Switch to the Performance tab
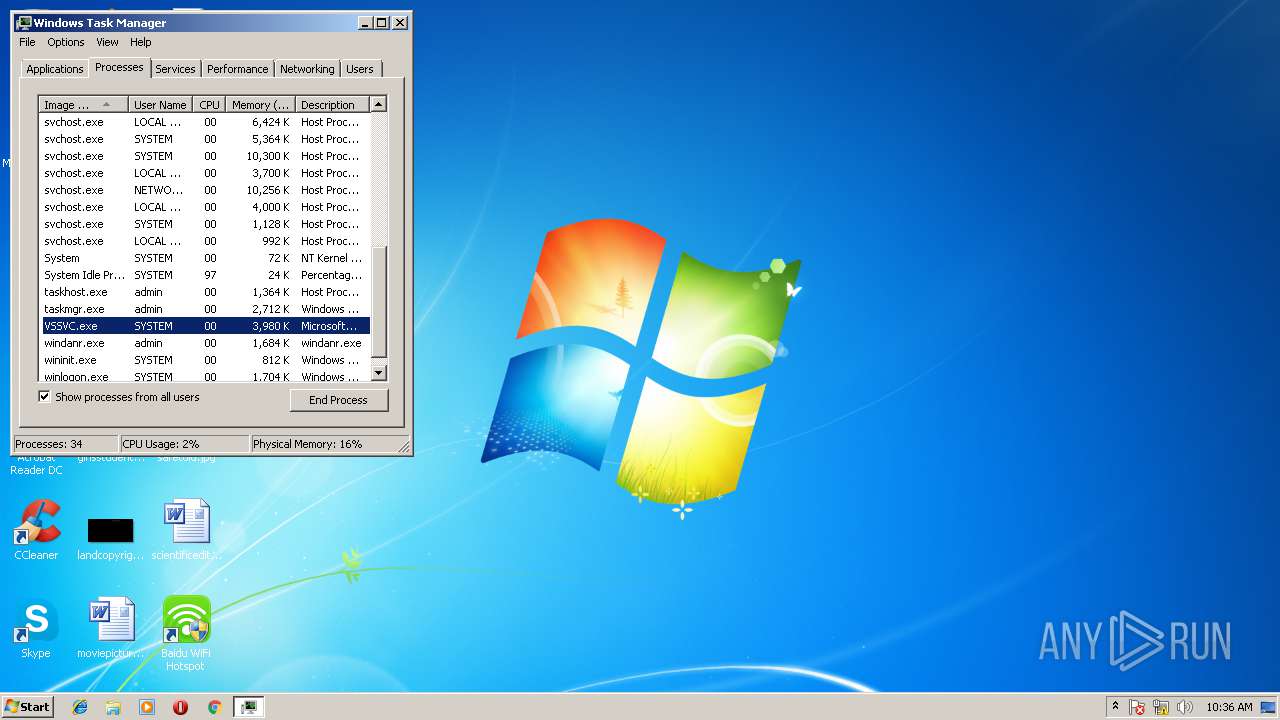 pos(238,69)
